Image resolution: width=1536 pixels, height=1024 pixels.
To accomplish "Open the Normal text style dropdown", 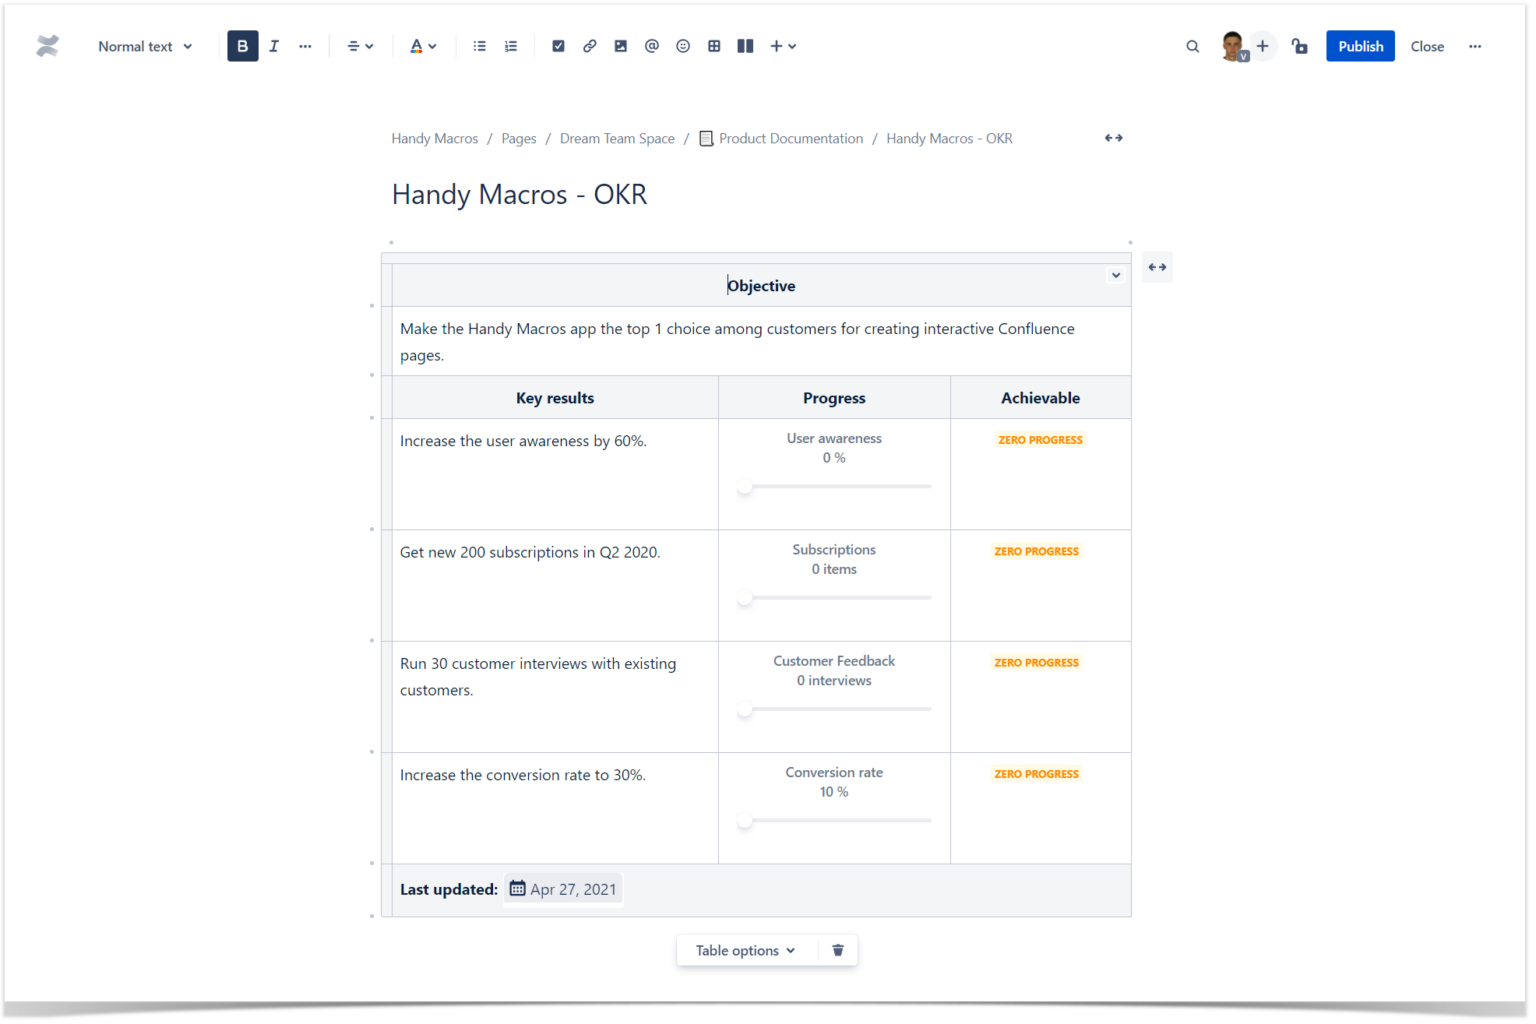I will click(x=144, y=46).
